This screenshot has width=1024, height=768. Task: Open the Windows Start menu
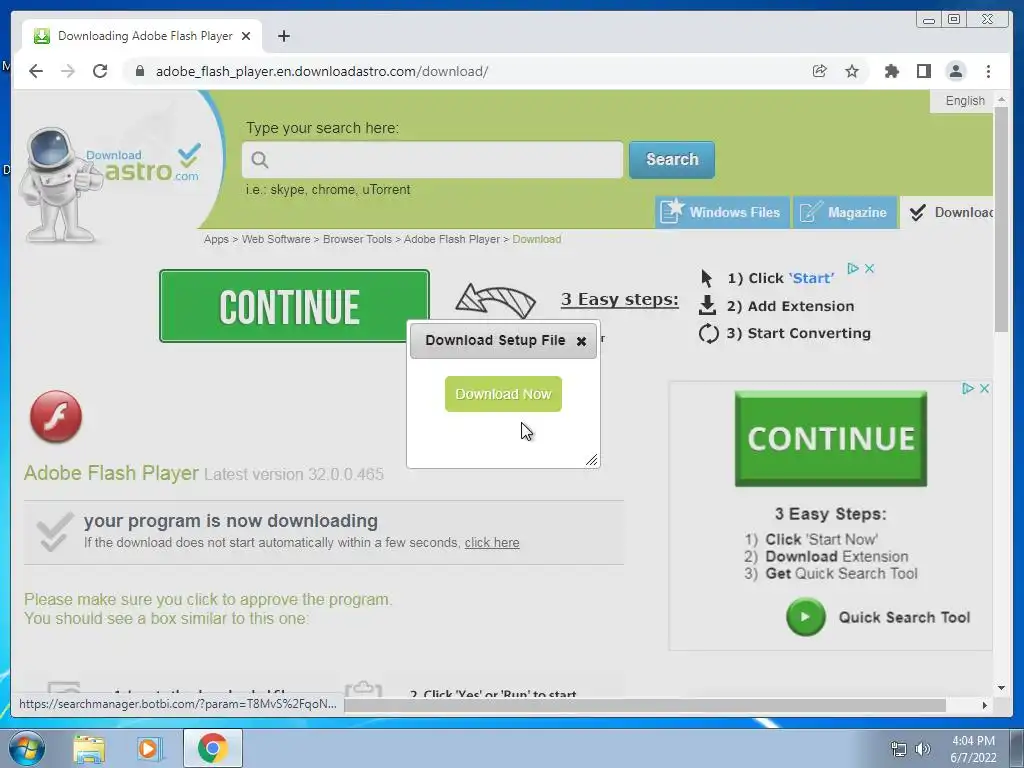27,748
